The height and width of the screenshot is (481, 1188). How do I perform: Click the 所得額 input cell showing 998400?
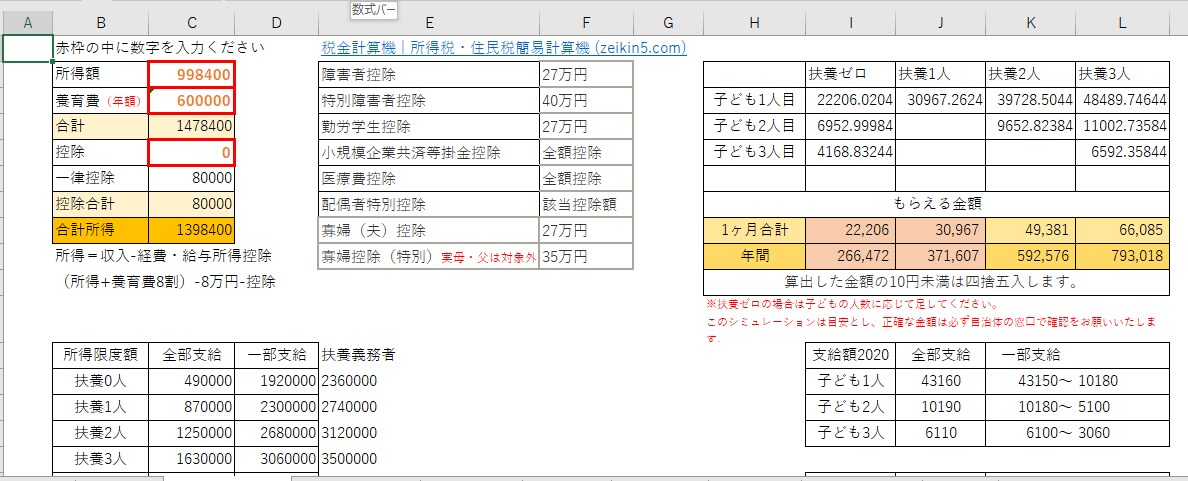pos(192,74)
